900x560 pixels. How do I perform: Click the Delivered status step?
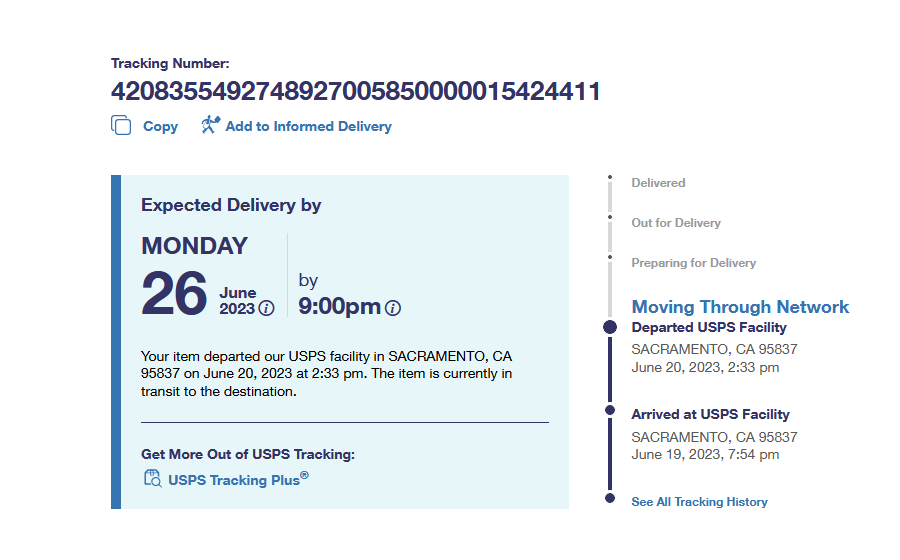tap(658, 183)
